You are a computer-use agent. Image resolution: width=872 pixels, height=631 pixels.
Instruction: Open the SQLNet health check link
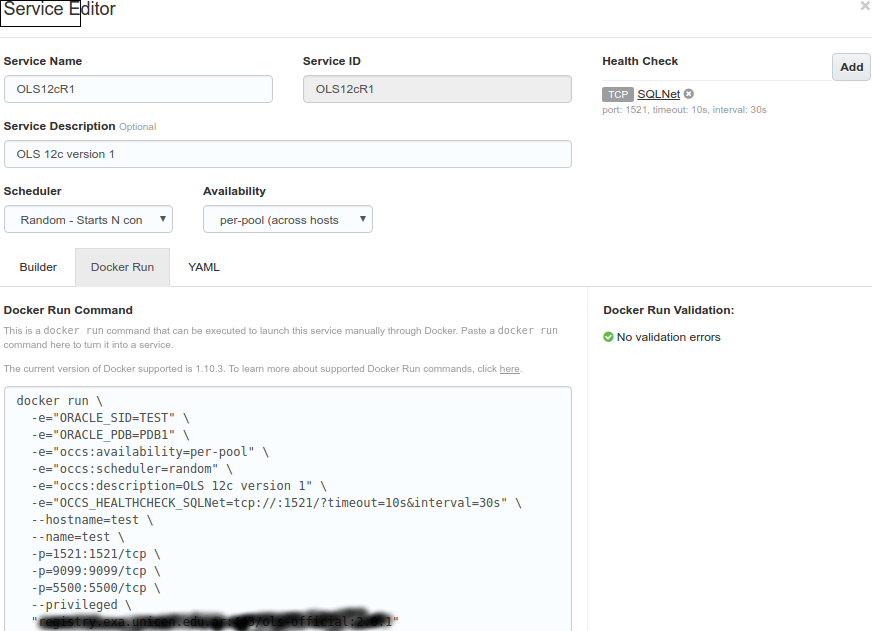[x=658, y=94]
